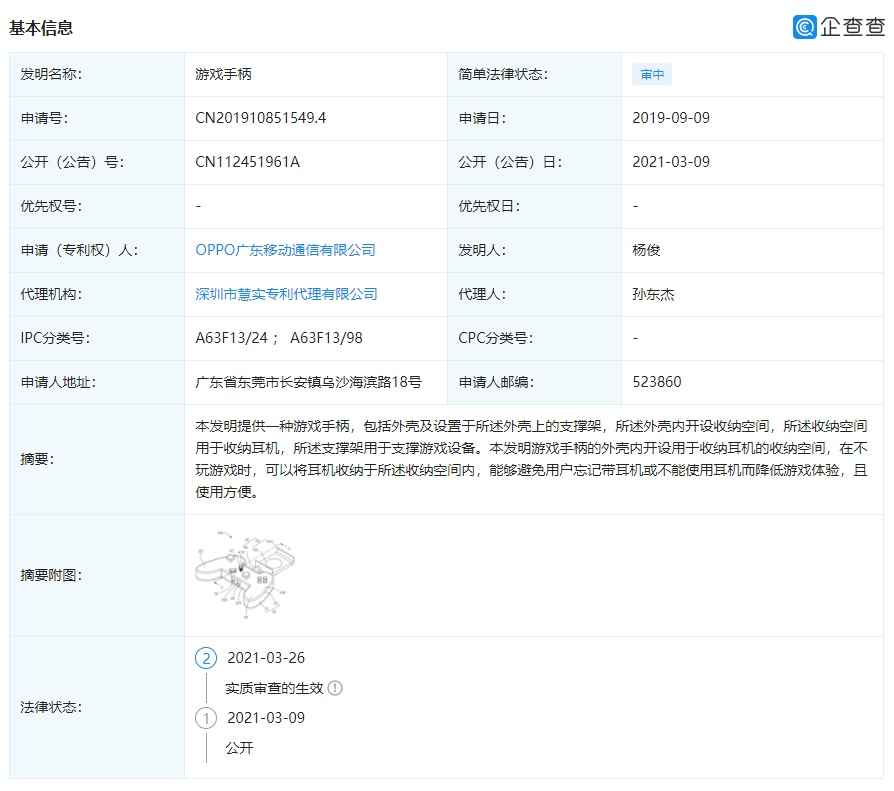Viewport: 894px width, 791px height.
Task: Click the 实质审查的生效 status text
Action: pyautogui.click(x=274, y=688)
